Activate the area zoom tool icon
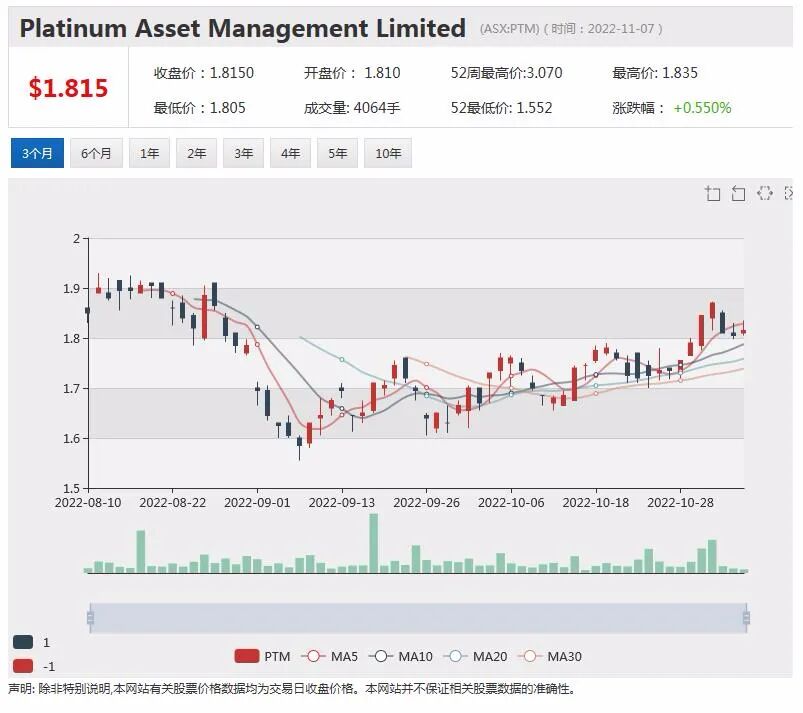The image size is (803, 713). pos(712,194)
